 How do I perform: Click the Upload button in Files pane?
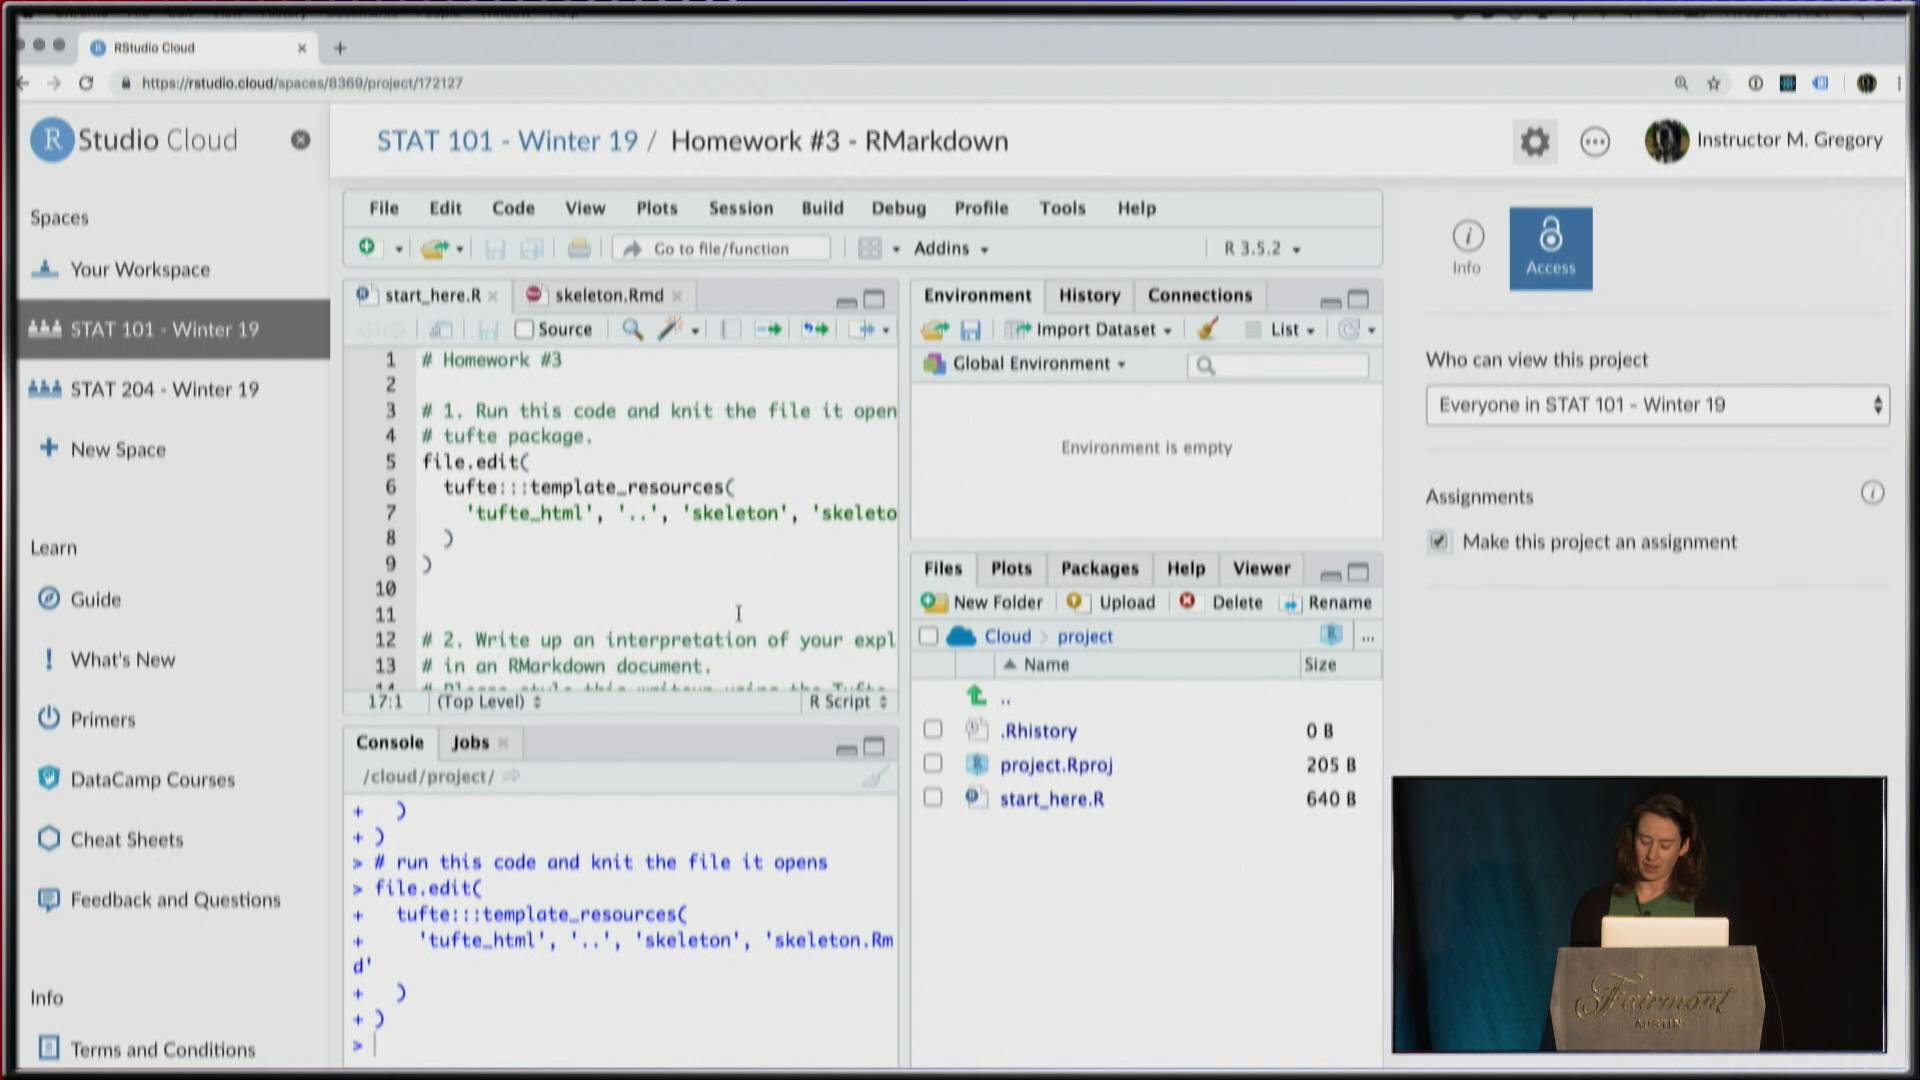[x=1111, y=602]
